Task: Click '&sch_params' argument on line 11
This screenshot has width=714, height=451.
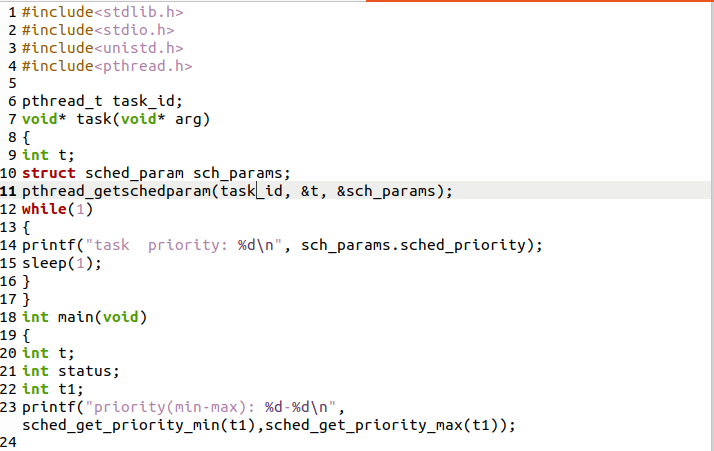Action: pyautogui.click(x=386, y=191)
